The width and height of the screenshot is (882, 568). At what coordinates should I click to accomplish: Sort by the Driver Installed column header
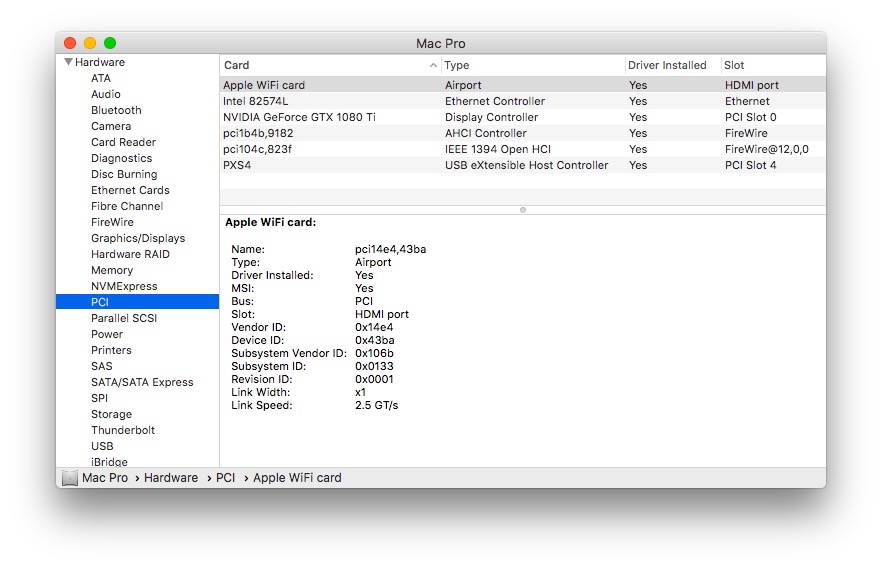[673, 65]
